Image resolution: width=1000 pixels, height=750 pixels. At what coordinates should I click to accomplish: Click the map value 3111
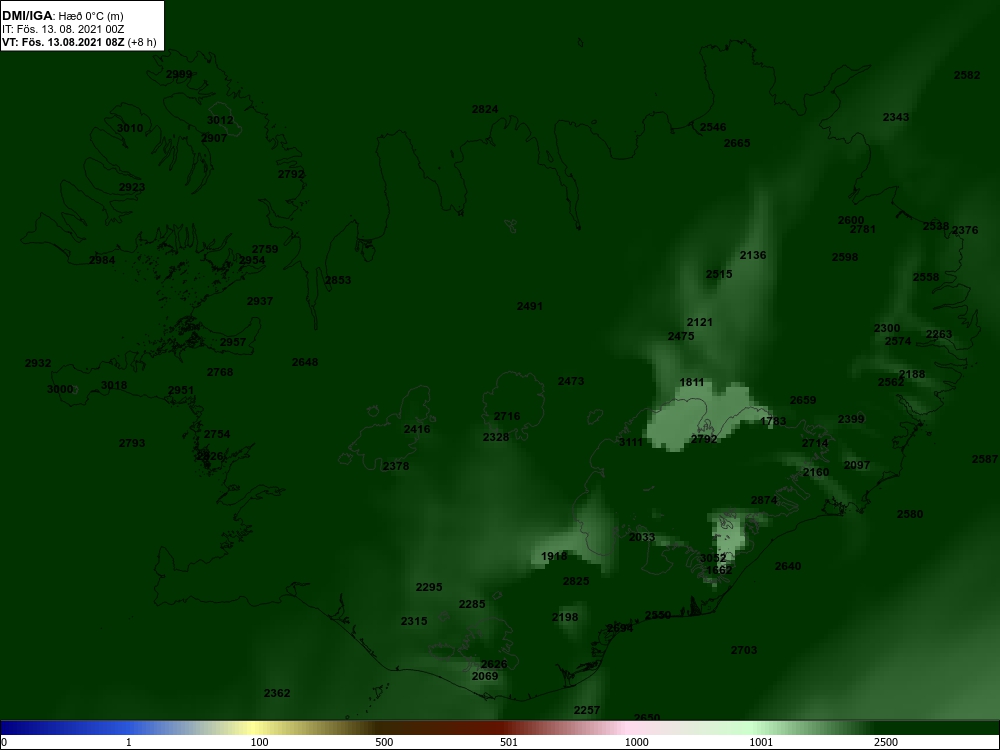(x=631, y=442)
